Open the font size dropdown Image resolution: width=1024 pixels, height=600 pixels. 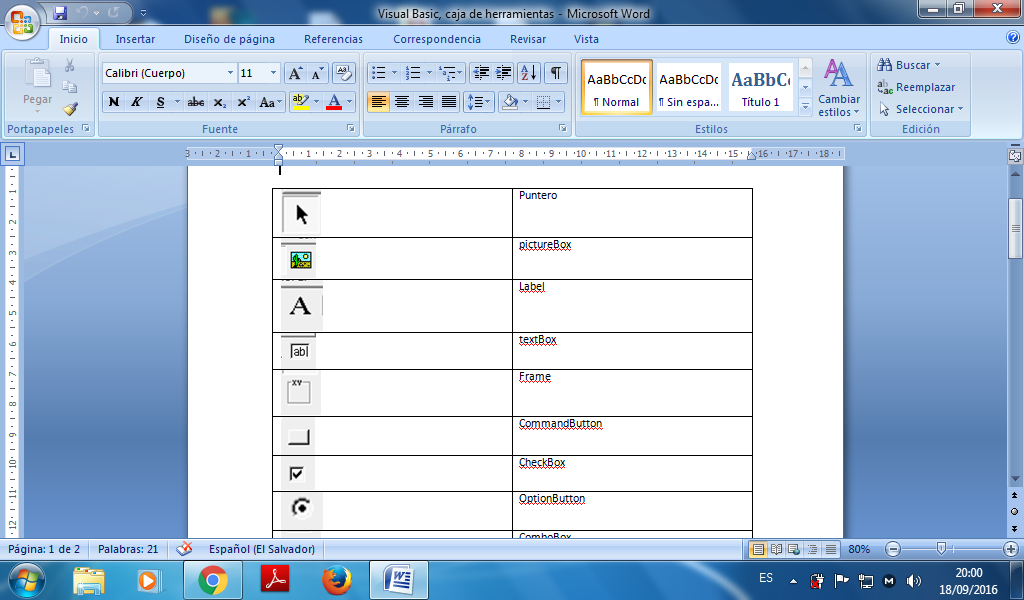tap(273, 72)
